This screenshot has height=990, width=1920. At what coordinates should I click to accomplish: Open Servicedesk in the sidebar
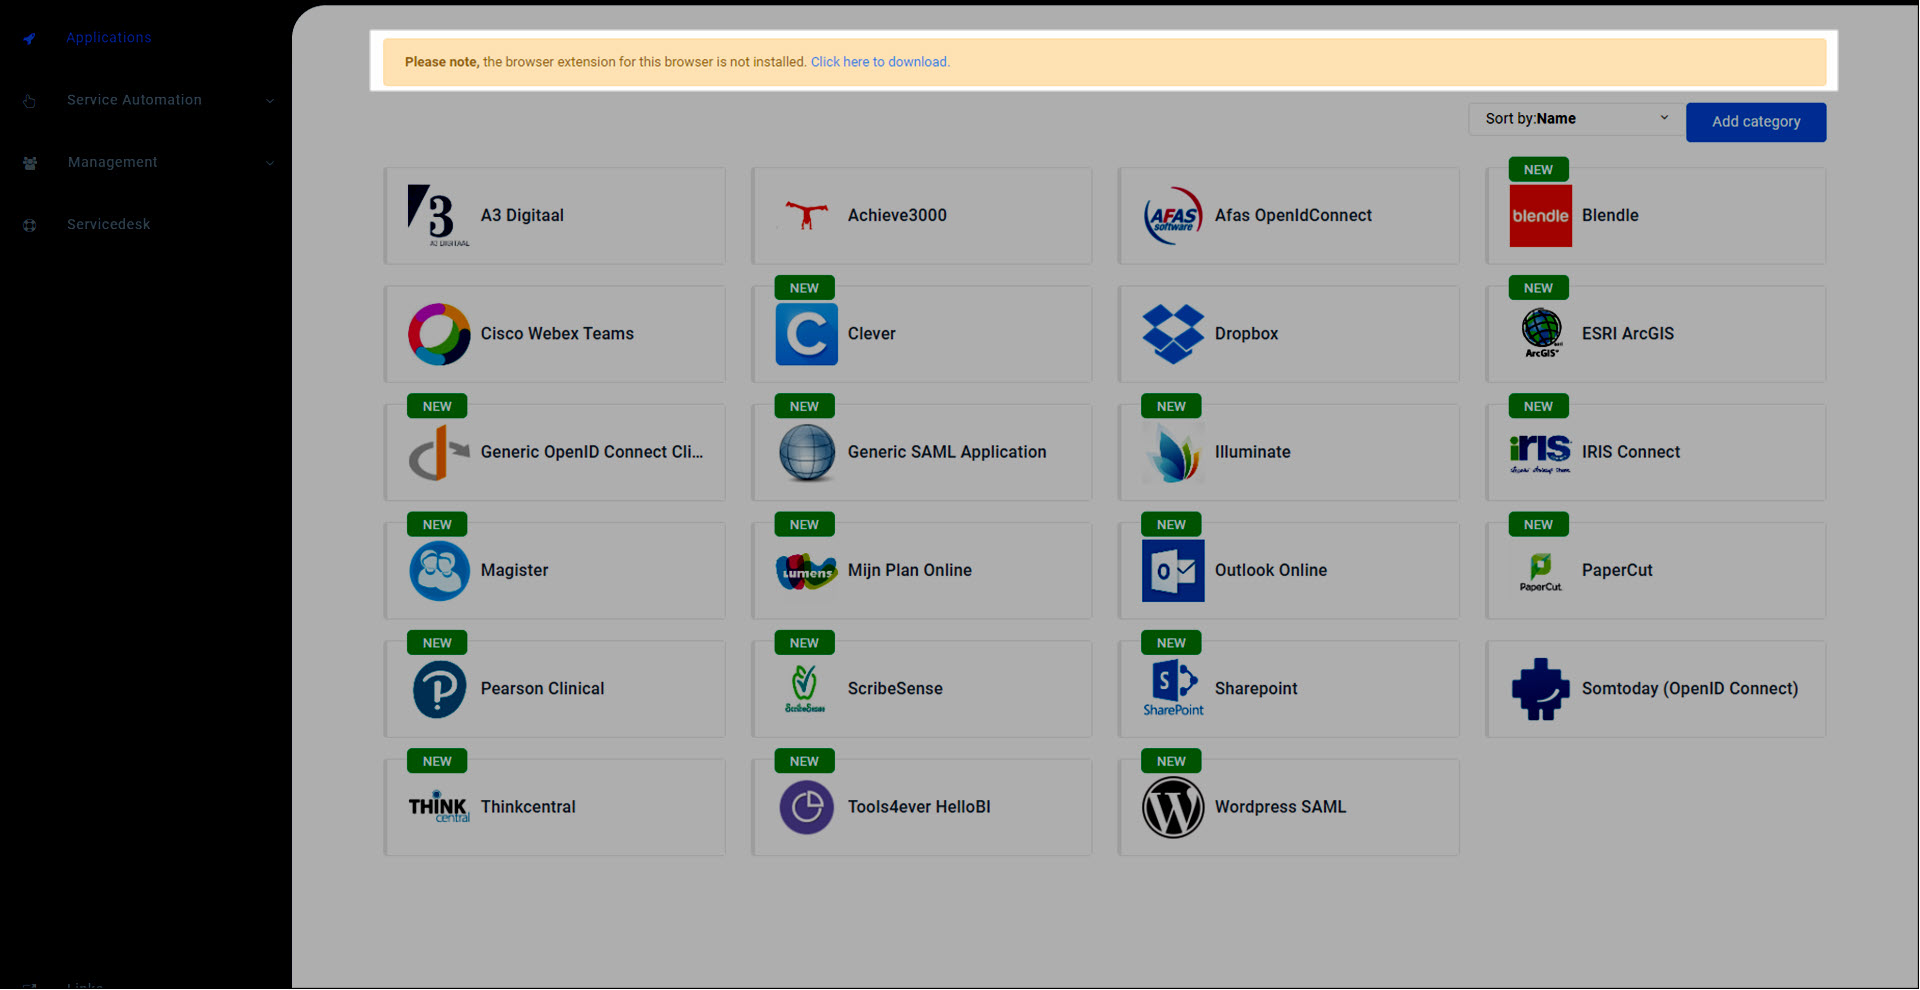tap(108, 225)
